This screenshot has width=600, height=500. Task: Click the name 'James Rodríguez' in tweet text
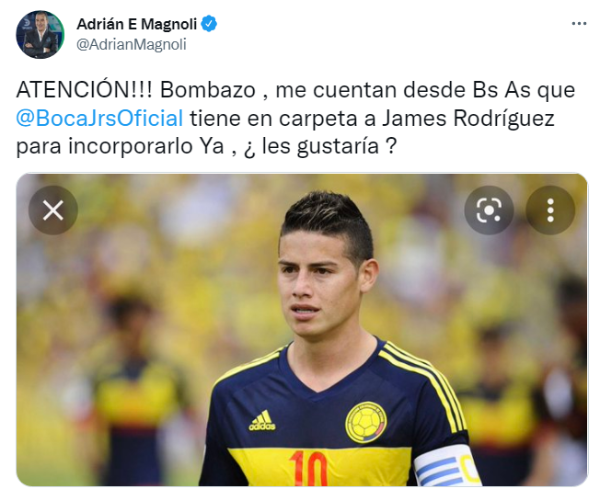[x=468, y=118]
